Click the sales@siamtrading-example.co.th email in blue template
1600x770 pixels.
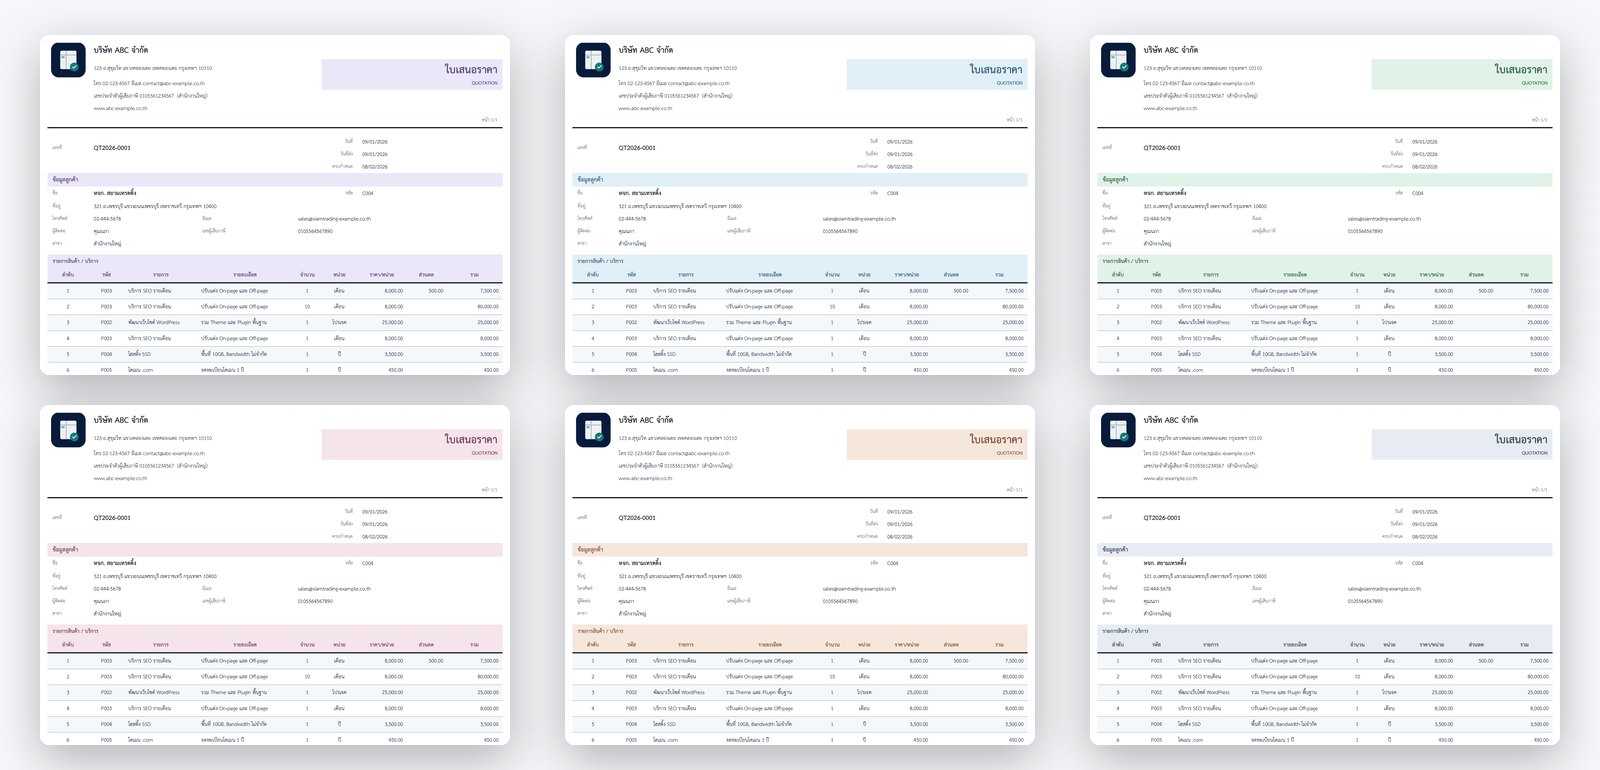859,219
